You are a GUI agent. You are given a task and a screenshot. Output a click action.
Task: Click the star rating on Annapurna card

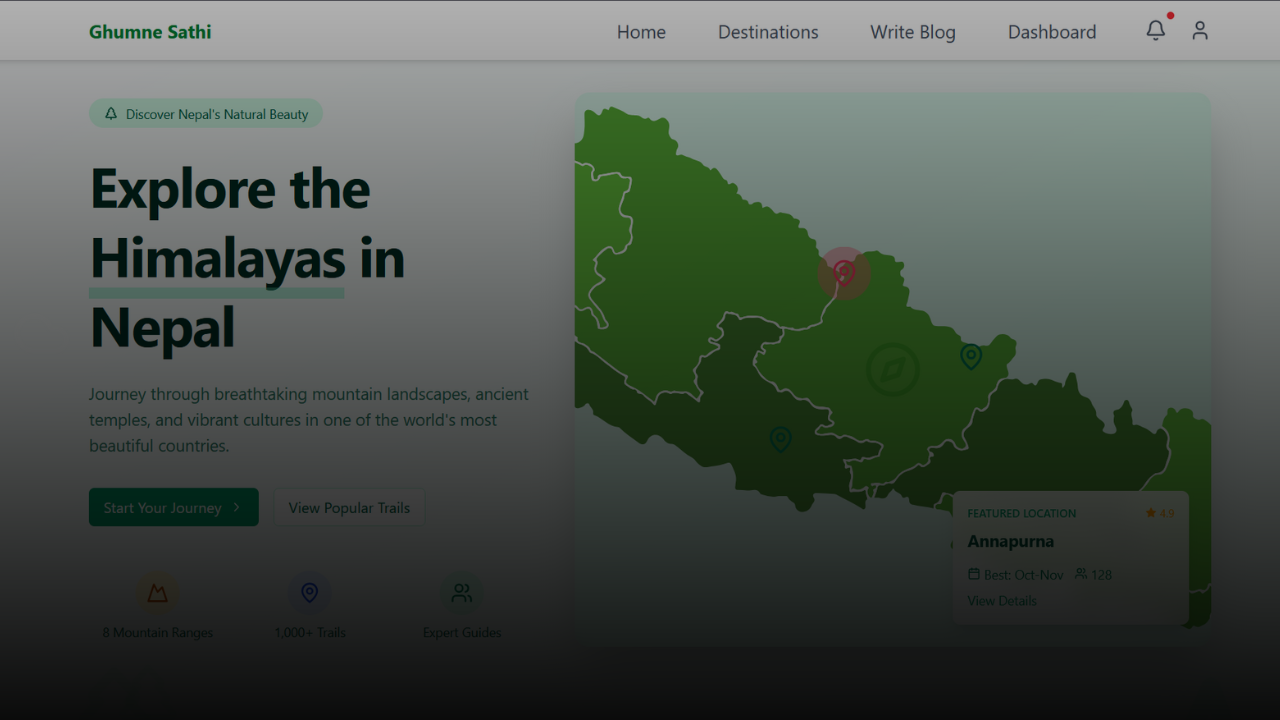pos(1160,513)
